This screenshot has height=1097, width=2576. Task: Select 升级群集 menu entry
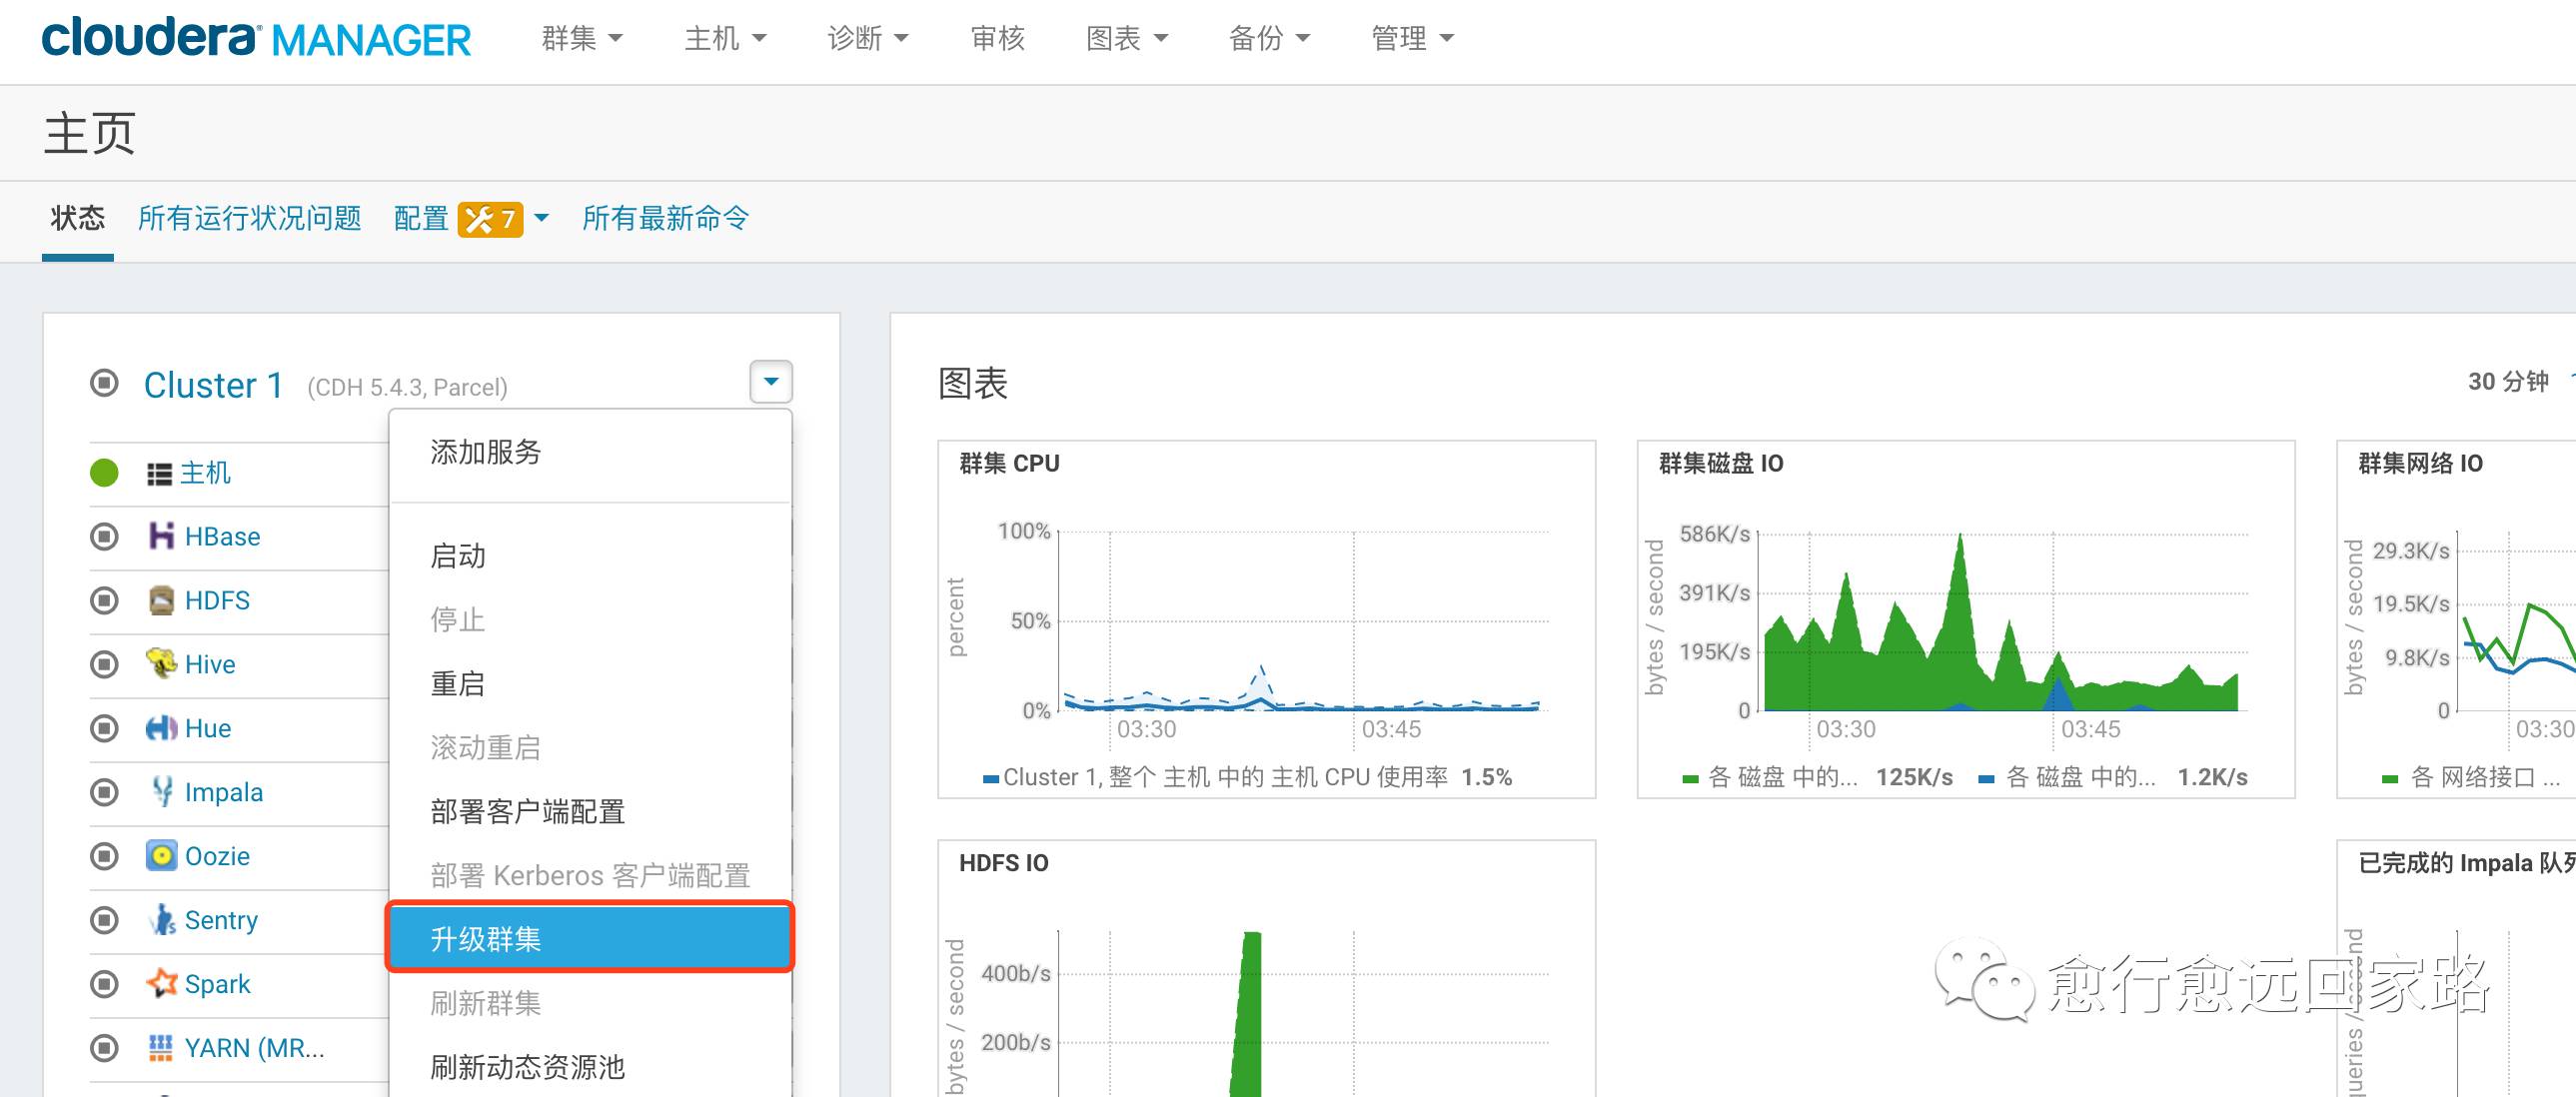[x=590, y=938]
